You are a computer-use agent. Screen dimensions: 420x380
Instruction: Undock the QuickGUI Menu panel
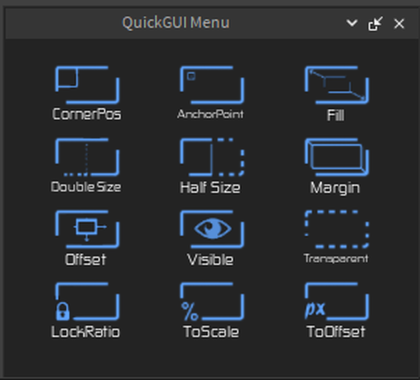click(x=375, y=24)
